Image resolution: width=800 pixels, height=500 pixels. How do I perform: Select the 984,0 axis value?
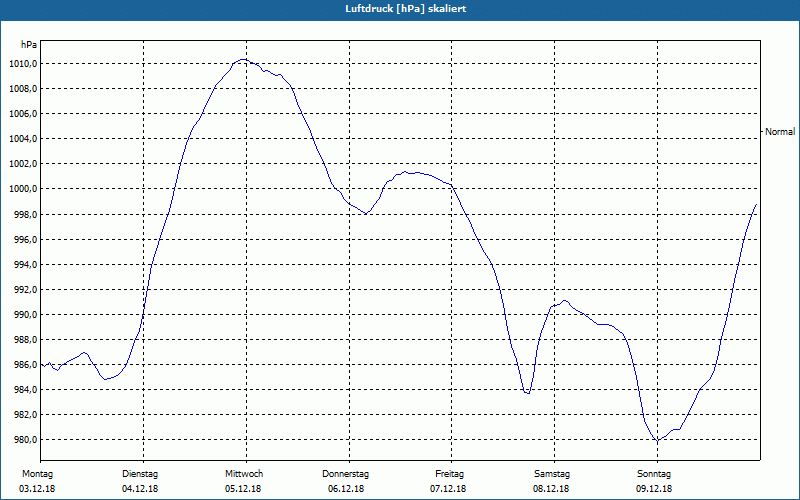25,389
